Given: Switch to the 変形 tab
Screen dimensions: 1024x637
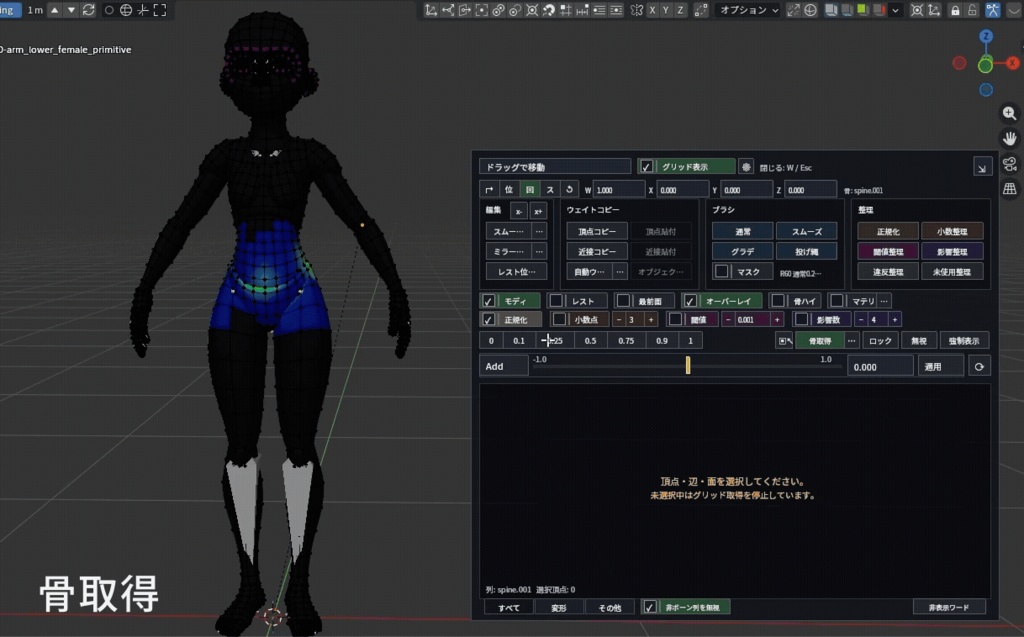Looking at the screenshot, I should pos(559,608).
